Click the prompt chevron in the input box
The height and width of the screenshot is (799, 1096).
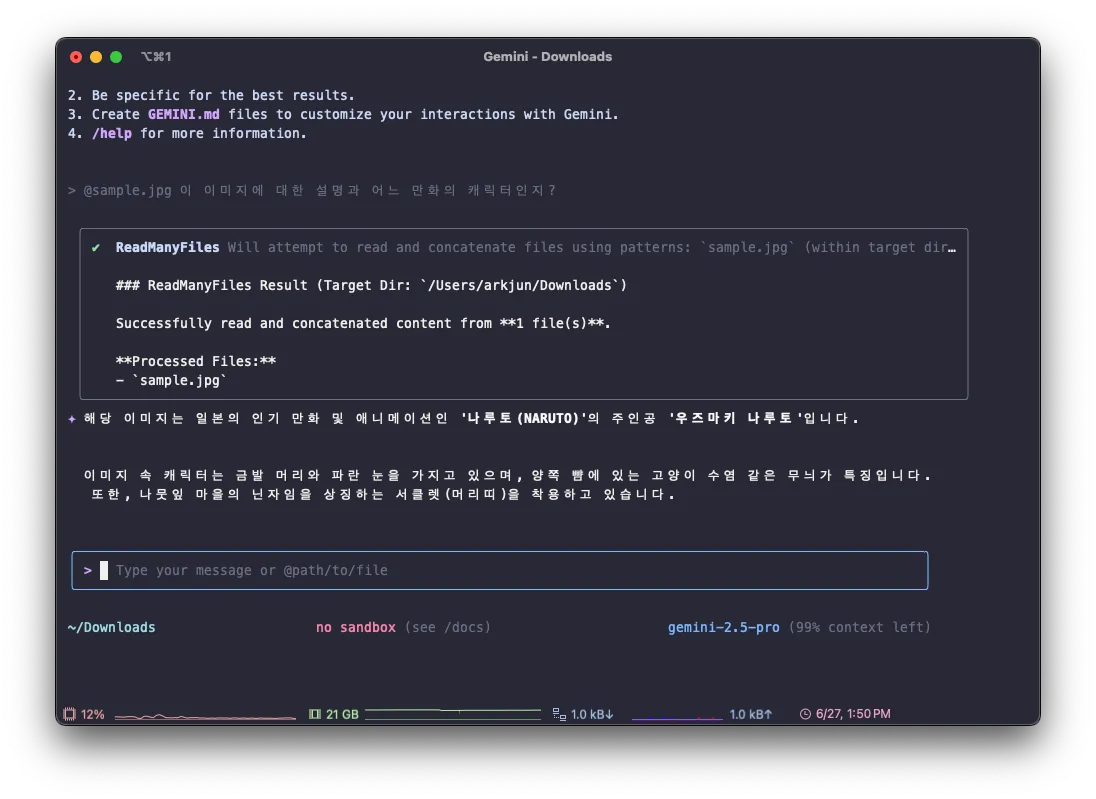point(88,570)
